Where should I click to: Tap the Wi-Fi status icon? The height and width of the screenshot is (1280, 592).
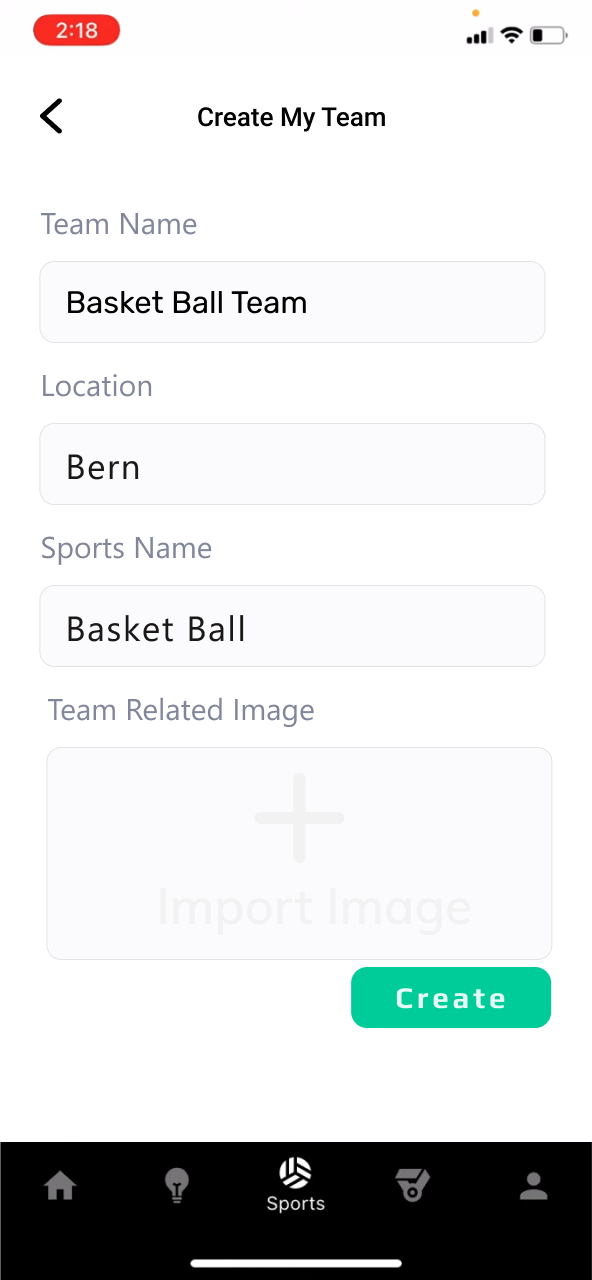click(512, 36)
